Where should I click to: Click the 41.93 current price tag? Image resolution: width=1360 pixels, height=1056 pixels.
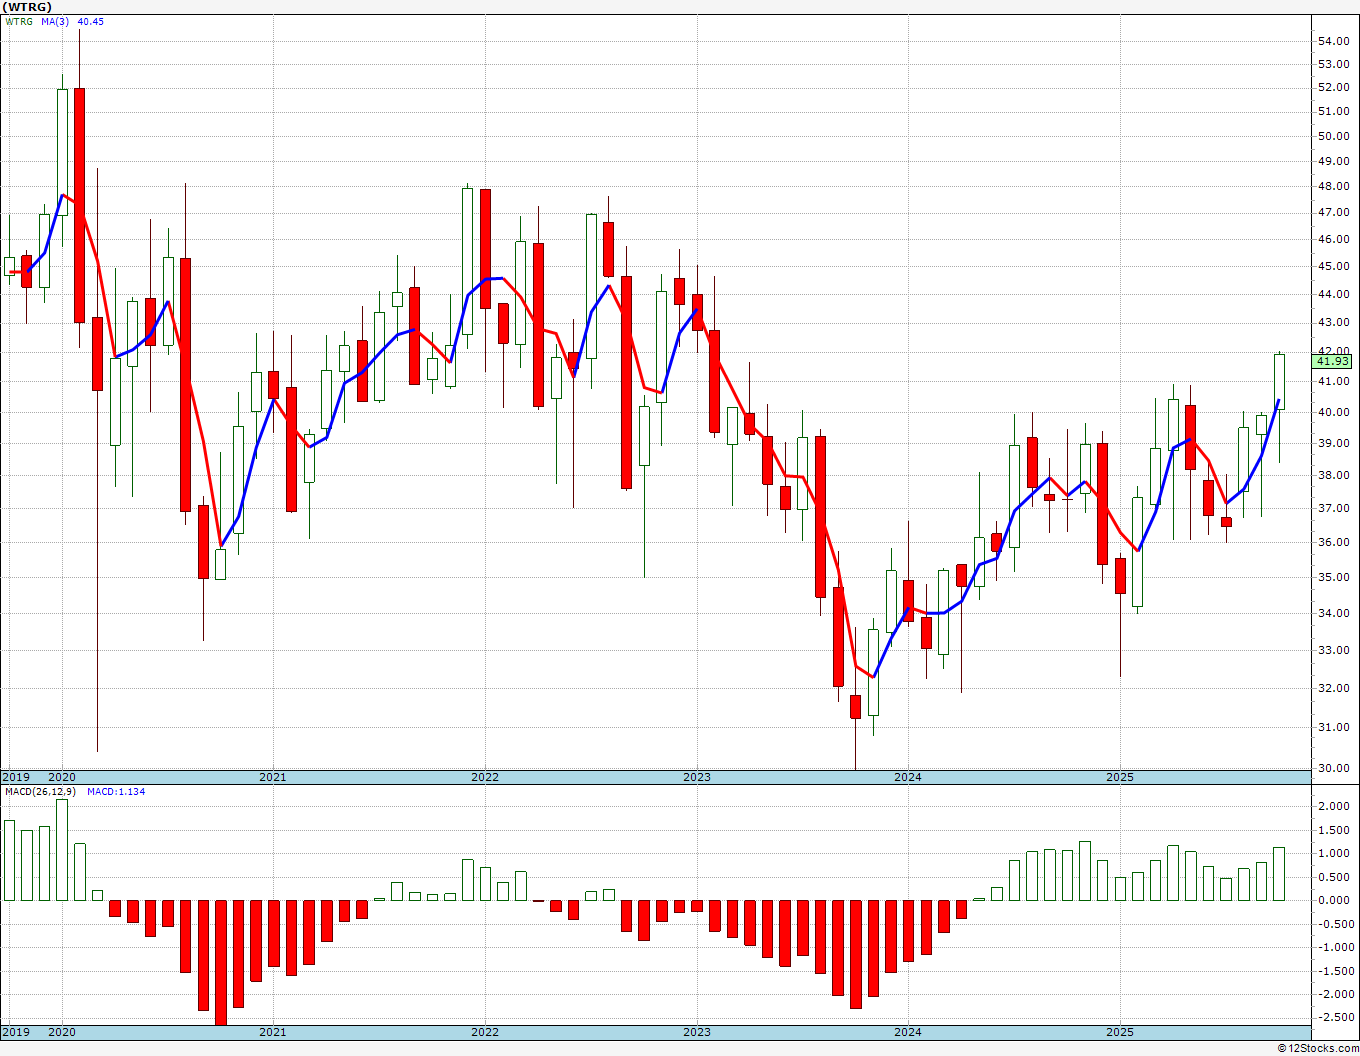1334,361
